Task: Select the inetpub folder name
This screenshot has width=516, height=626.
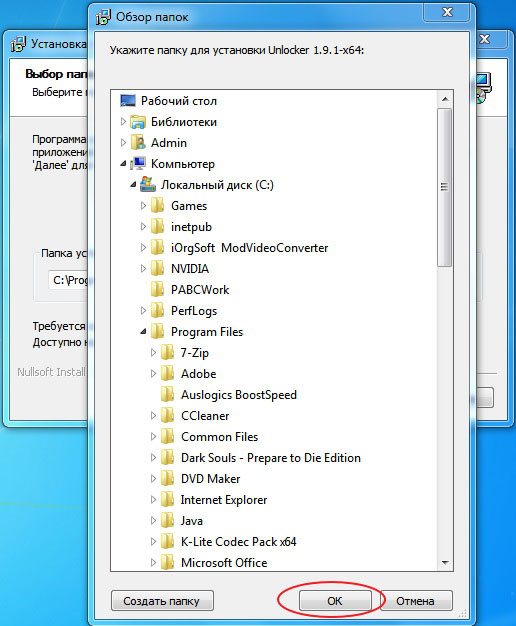Action: [x=191, y=227]
